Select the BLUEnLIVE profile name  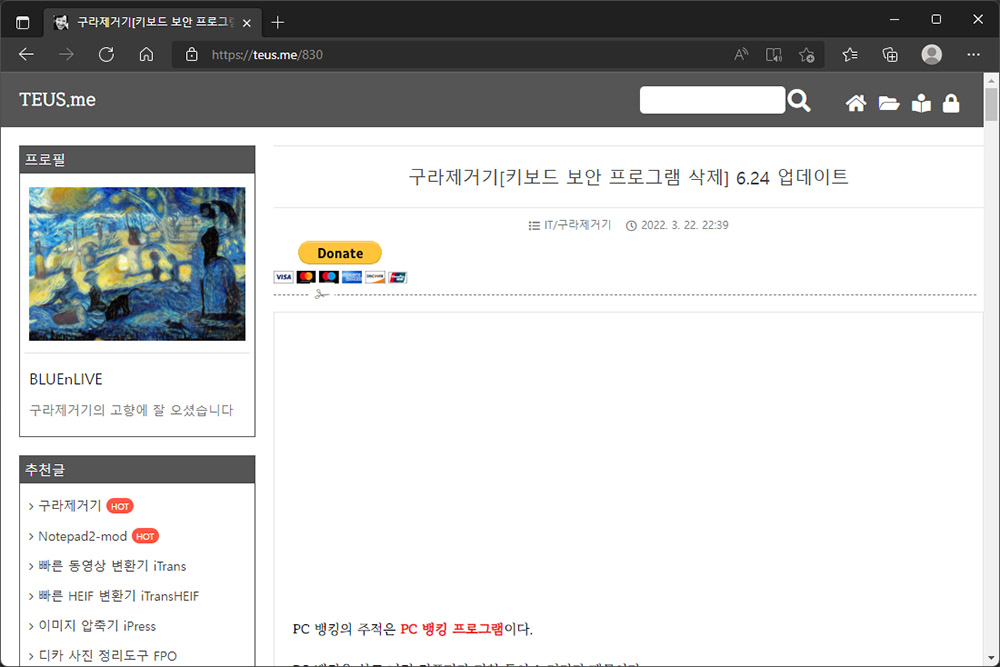[x=66, y=379]
